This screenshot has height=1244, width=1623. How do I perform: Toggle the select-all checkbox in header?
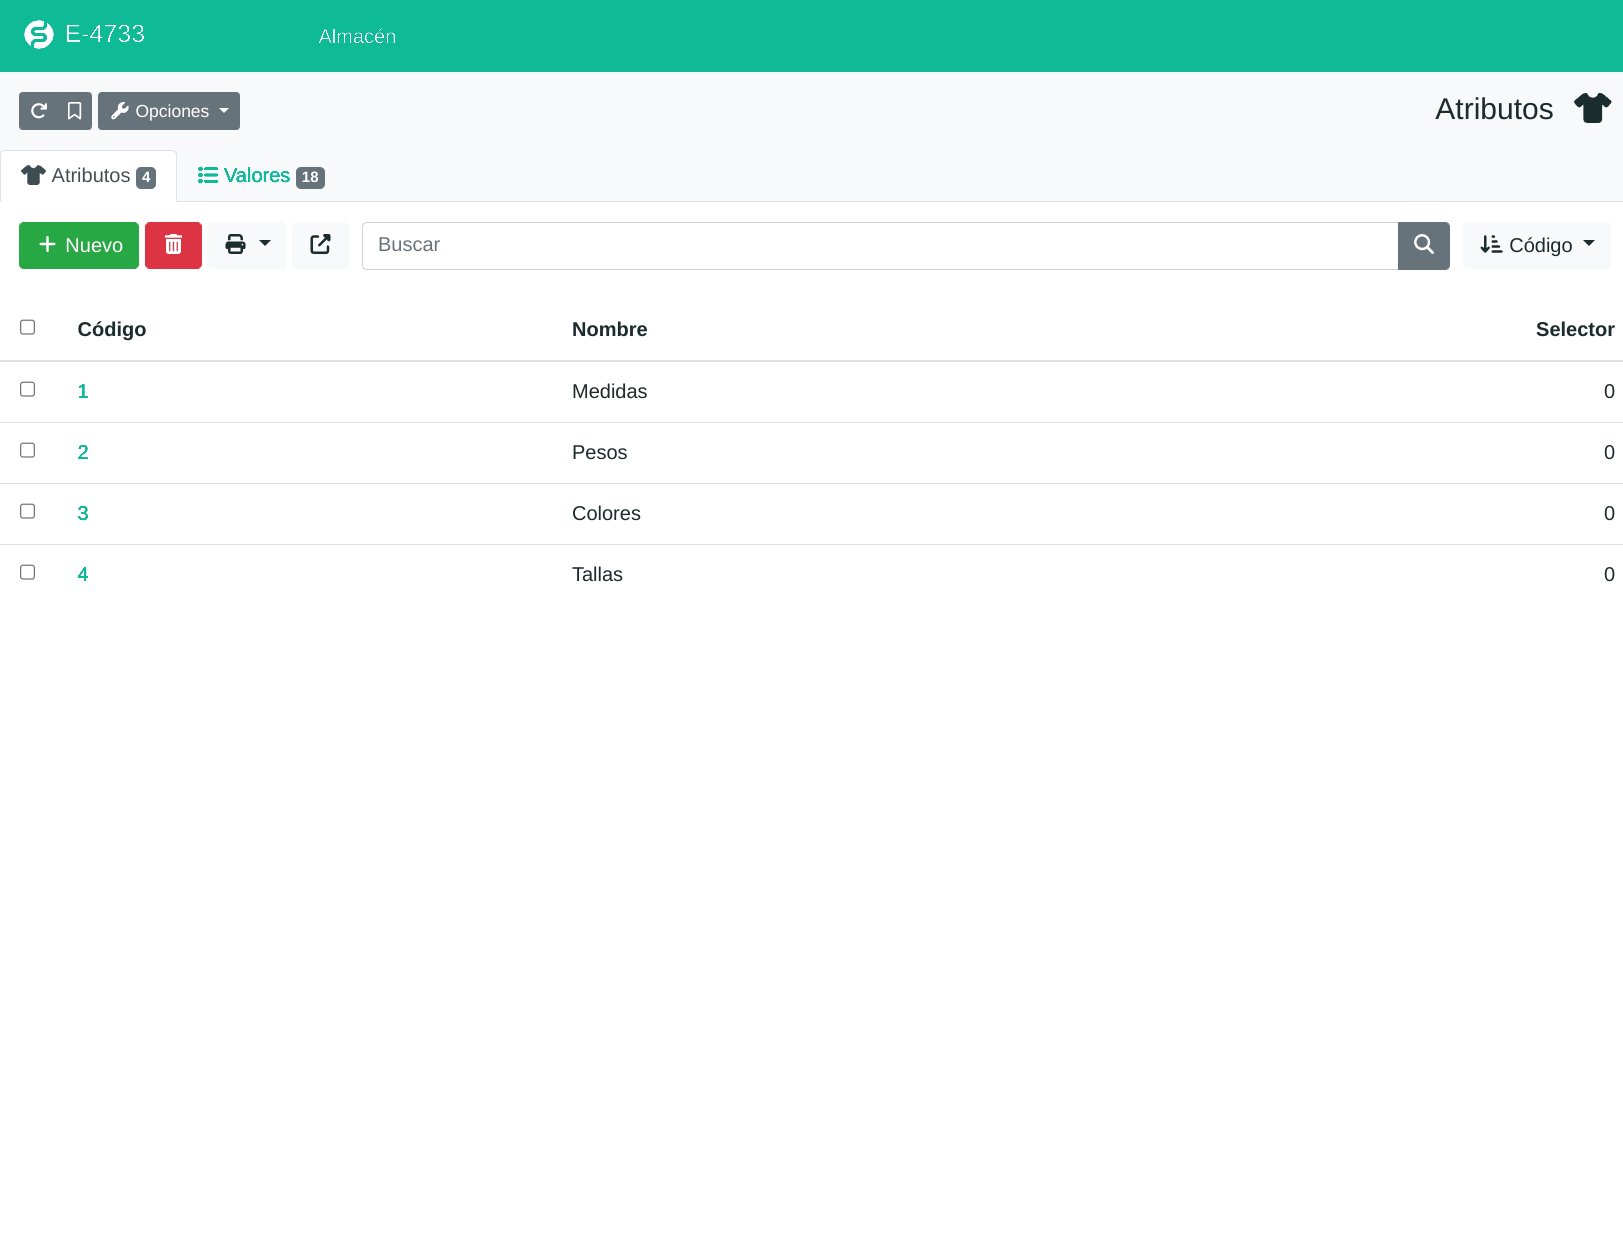(28, 327)
